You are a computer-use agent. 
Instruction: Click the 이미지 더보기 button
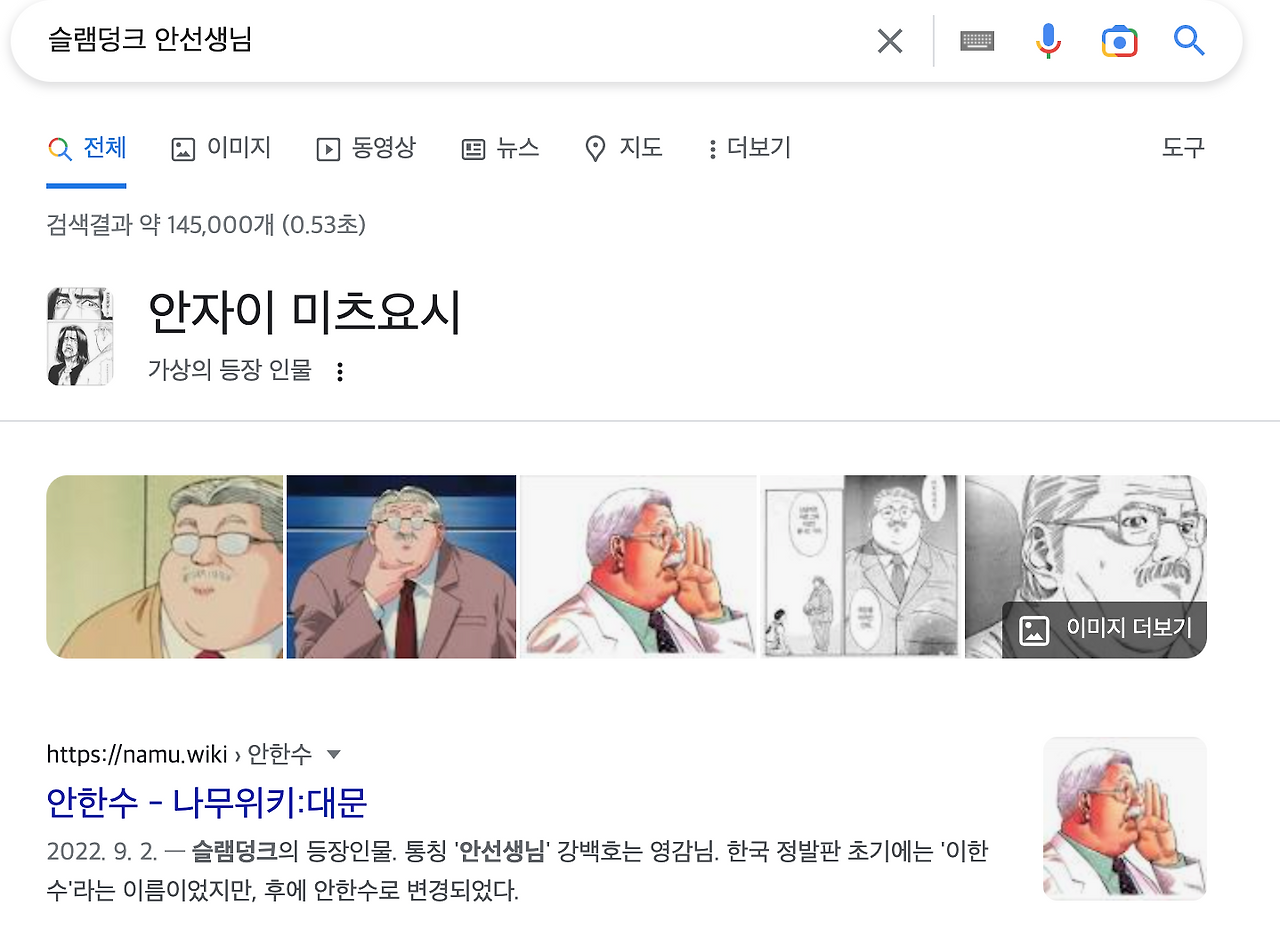point(1105,629)
